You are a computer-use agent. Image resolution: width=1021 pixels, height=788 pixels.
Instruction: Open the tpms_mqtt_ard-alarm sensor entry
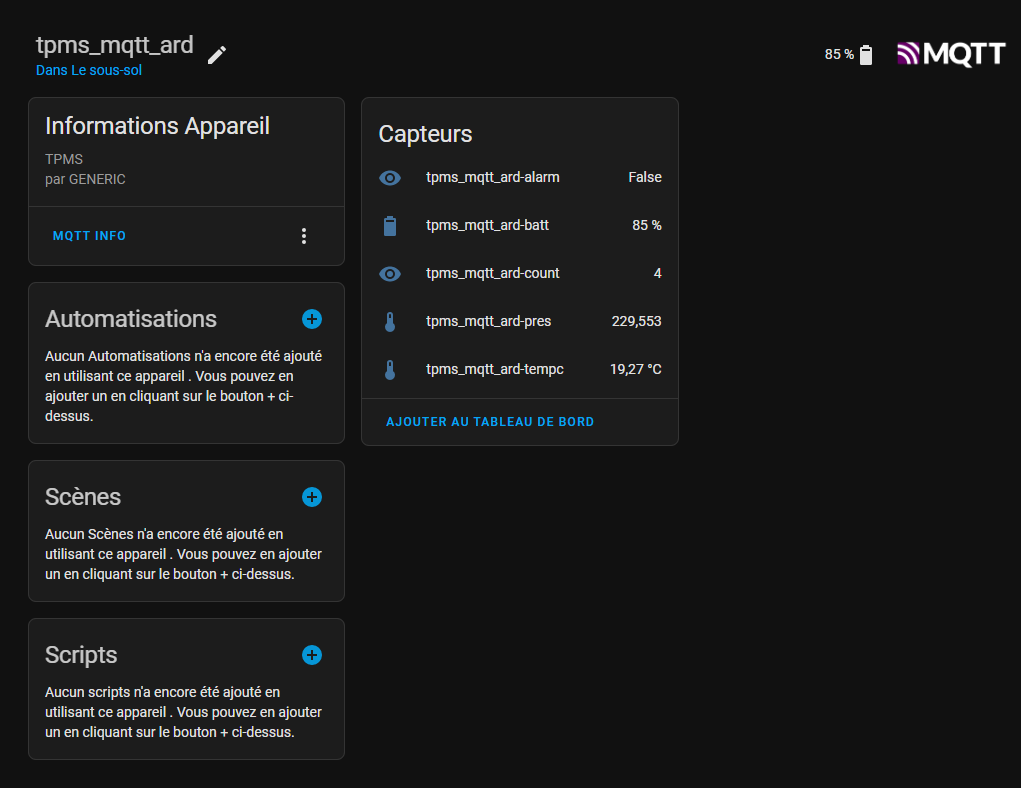click(520, 177)
